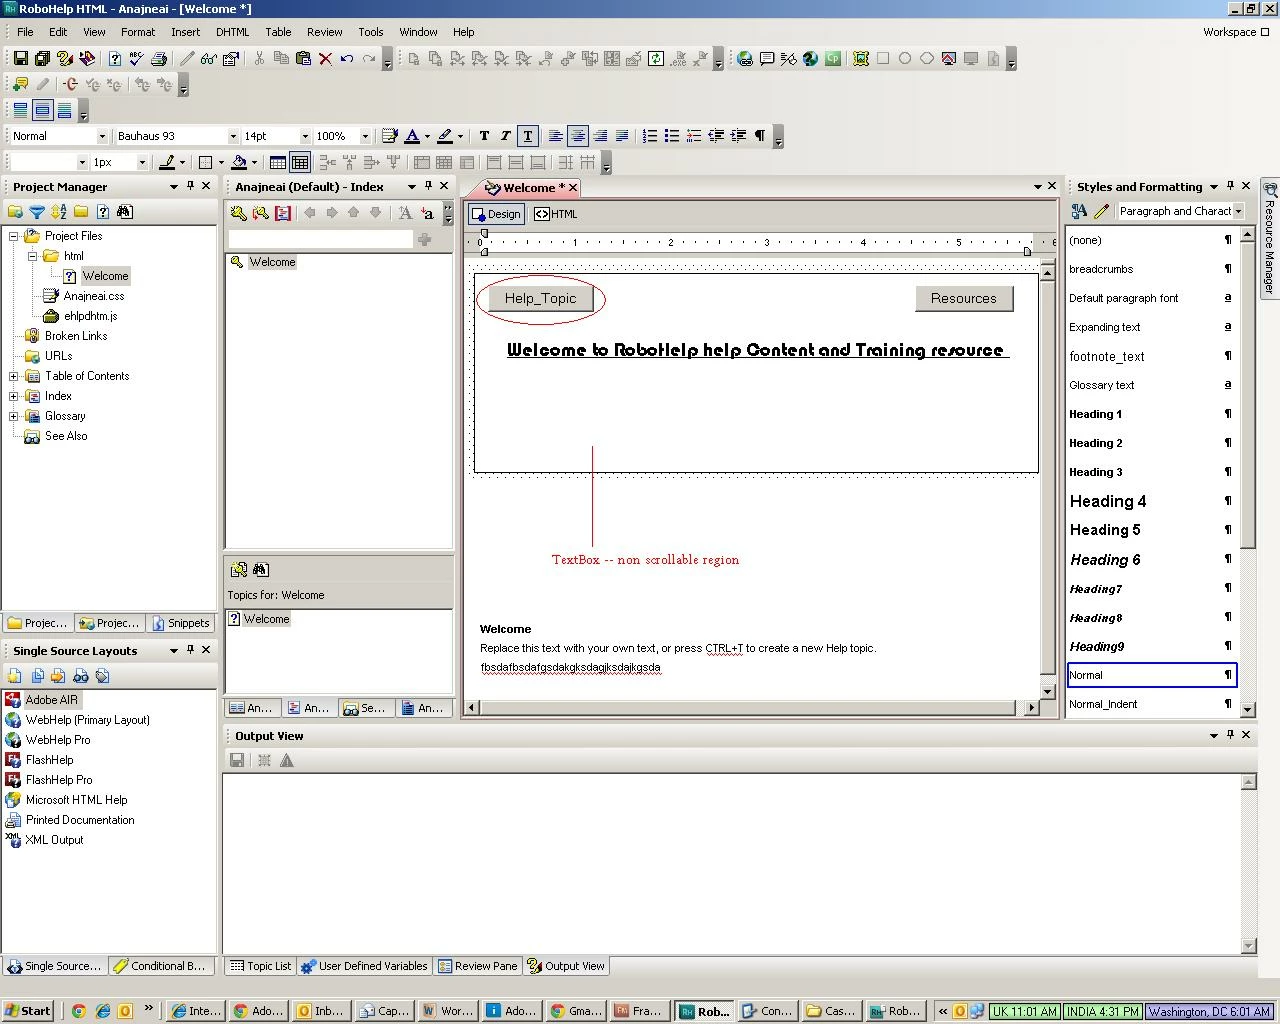Align paragraph left

pyautogui.click(x=556, y=136)
